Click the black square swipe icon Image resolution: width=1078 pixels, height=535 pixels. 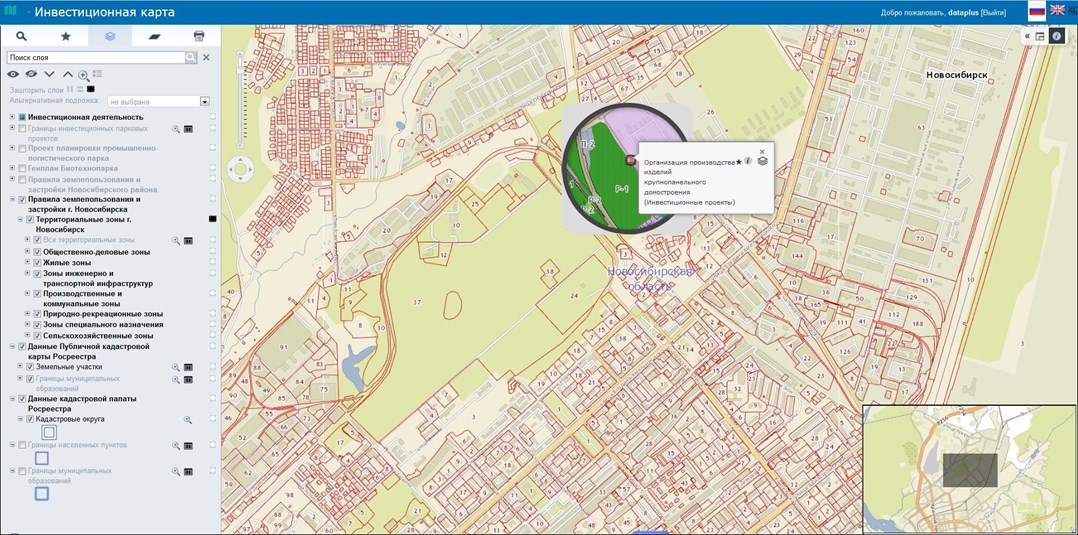[x=91, y=89]
